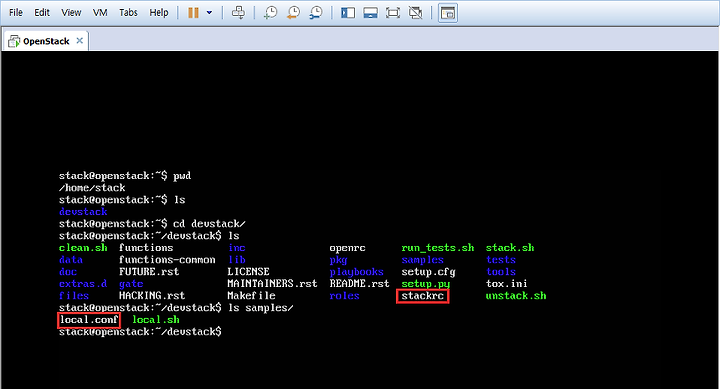
Task: Click the openrc file name
Action: (348, 248)
